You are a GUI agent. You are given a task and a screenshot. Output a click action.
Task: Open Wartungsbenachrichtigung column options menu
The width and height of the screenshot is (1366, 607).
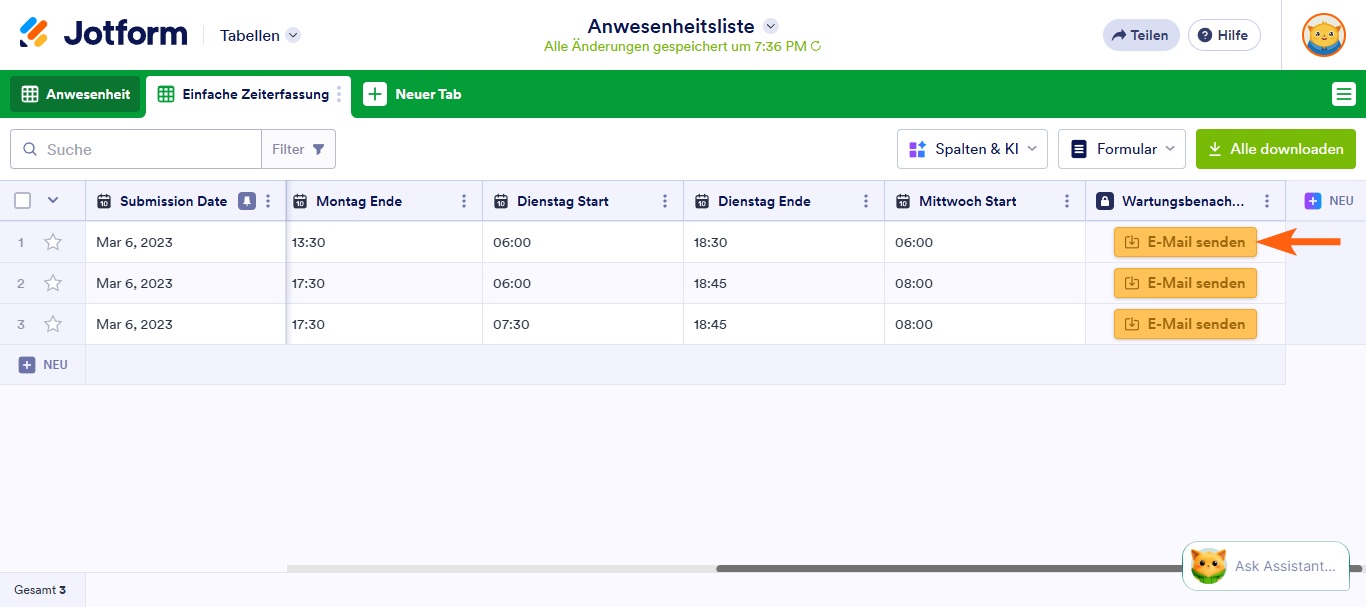point(1267,201)
